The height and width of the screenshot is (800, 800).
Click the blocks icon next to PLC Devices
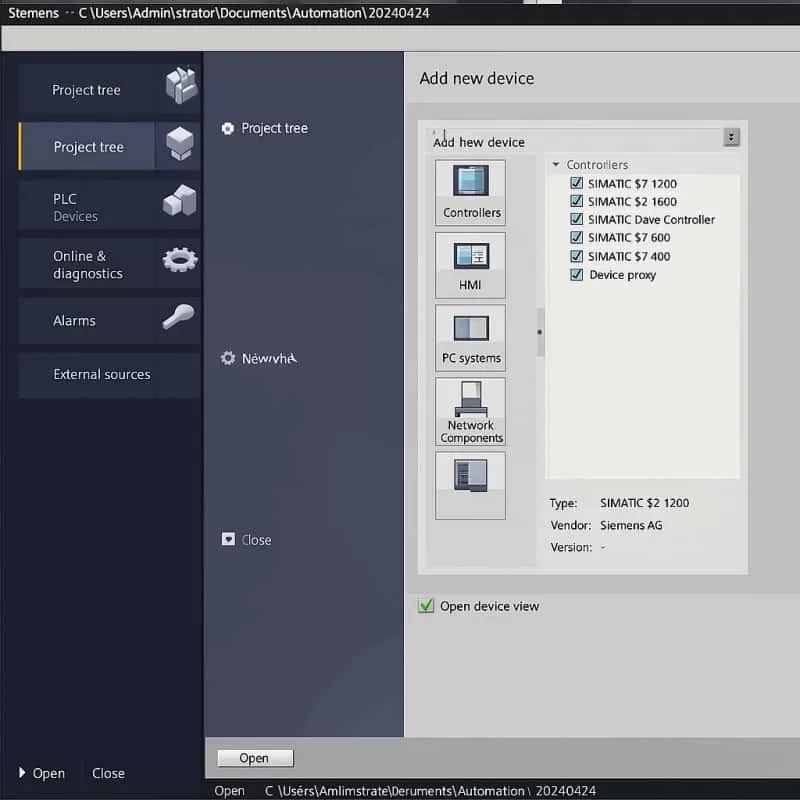tap(180, 201)
